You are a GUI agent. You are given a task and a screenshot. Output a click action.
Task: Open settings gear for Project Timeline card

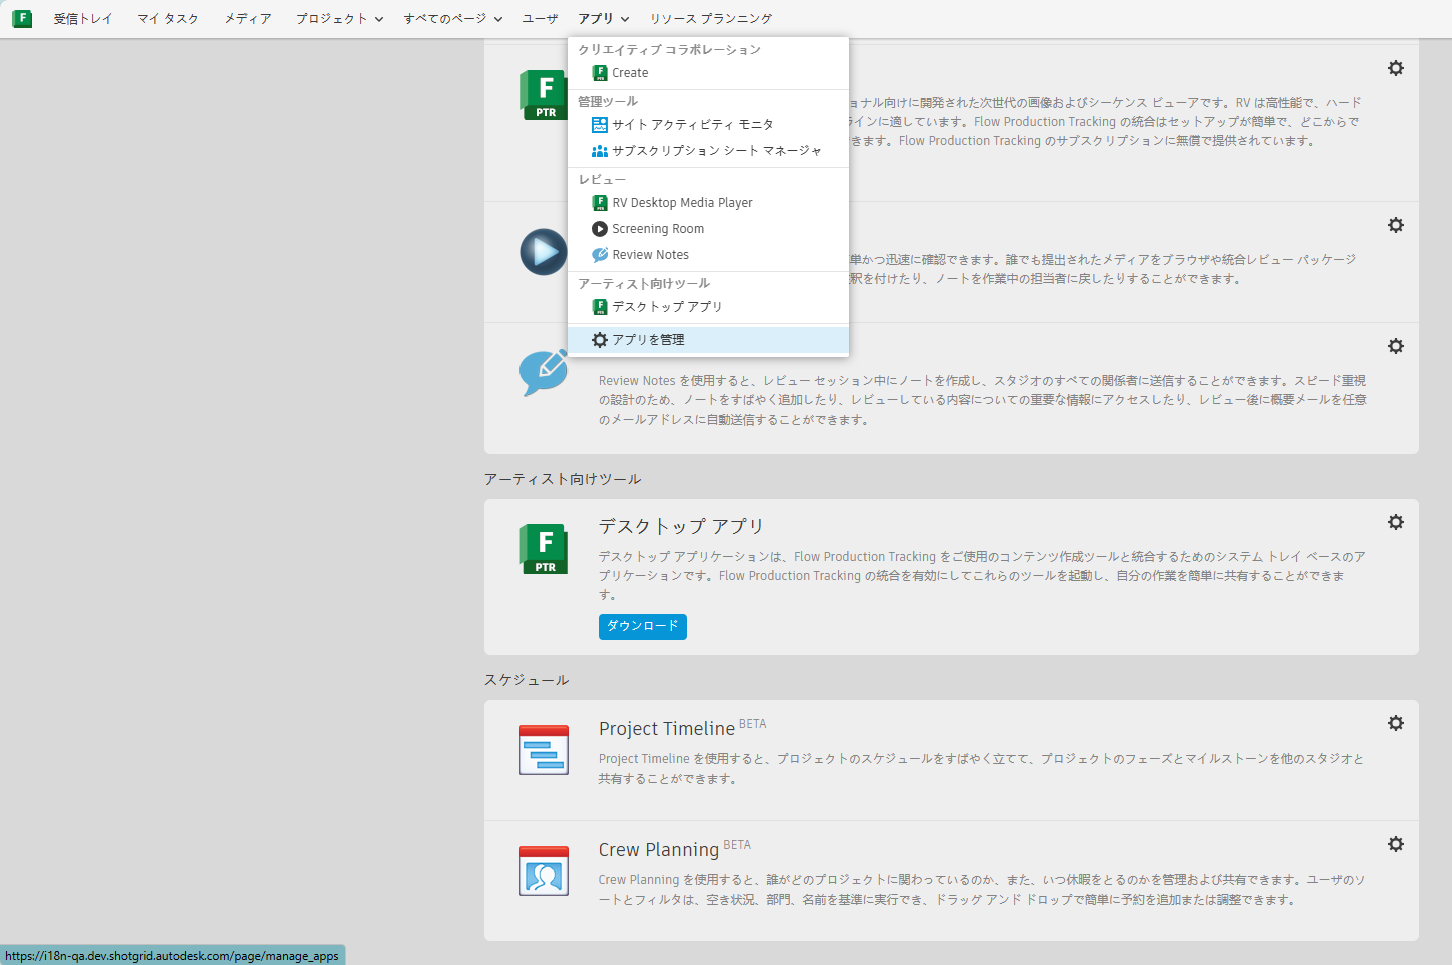[1396, 723]
